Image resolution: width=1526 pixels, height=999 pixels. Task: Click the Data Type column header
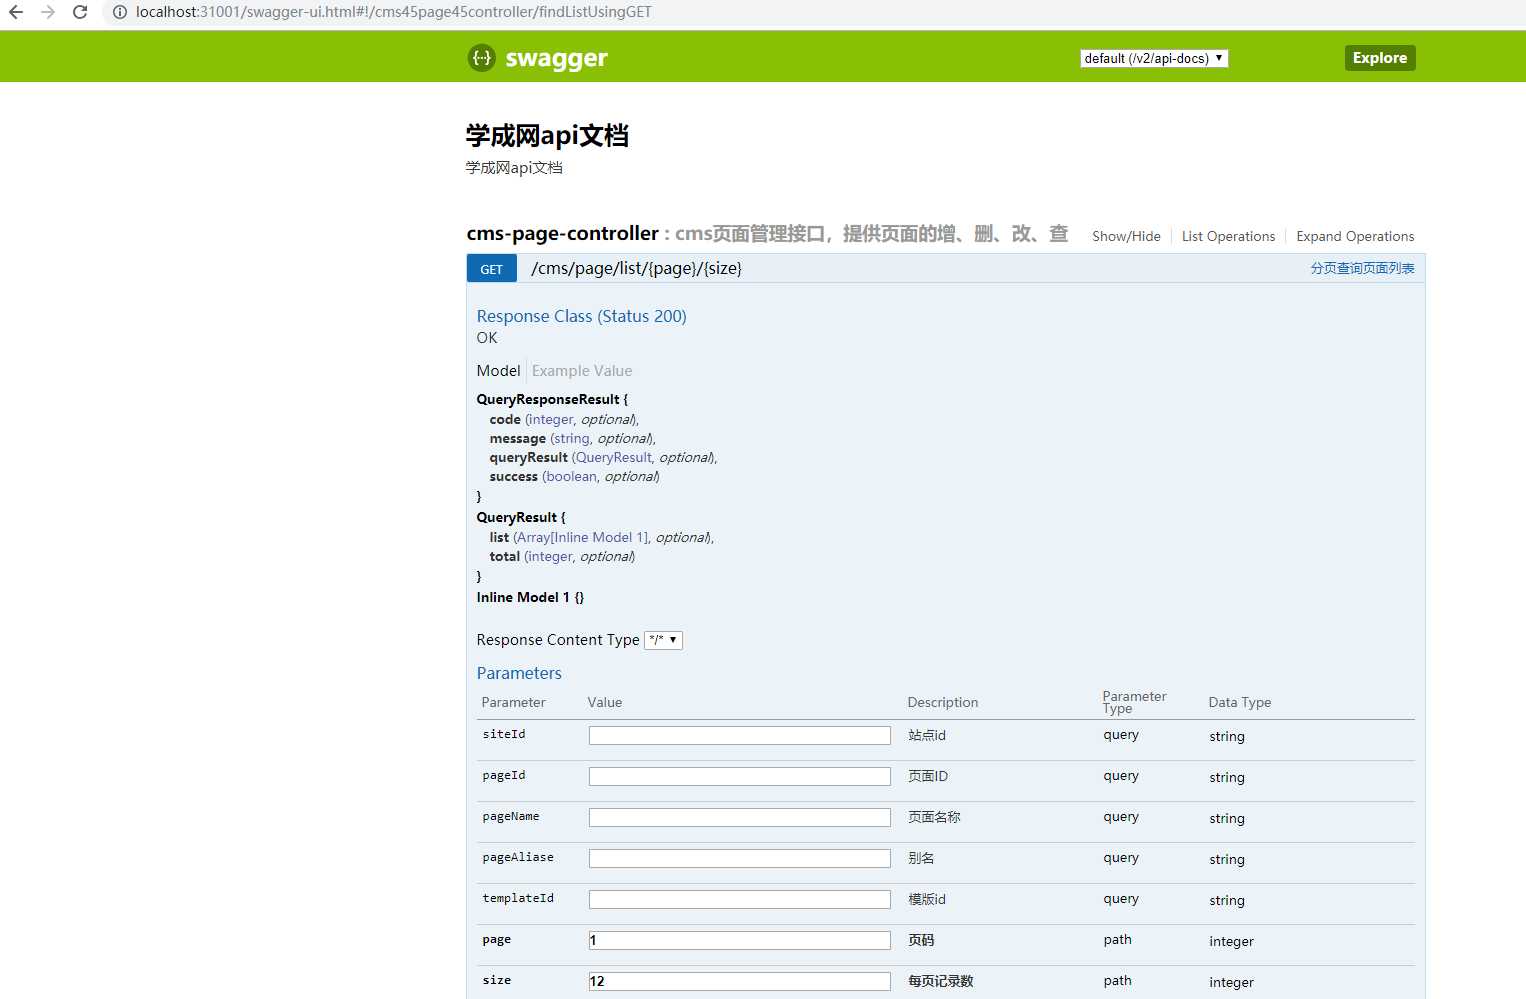[1239, 702]
